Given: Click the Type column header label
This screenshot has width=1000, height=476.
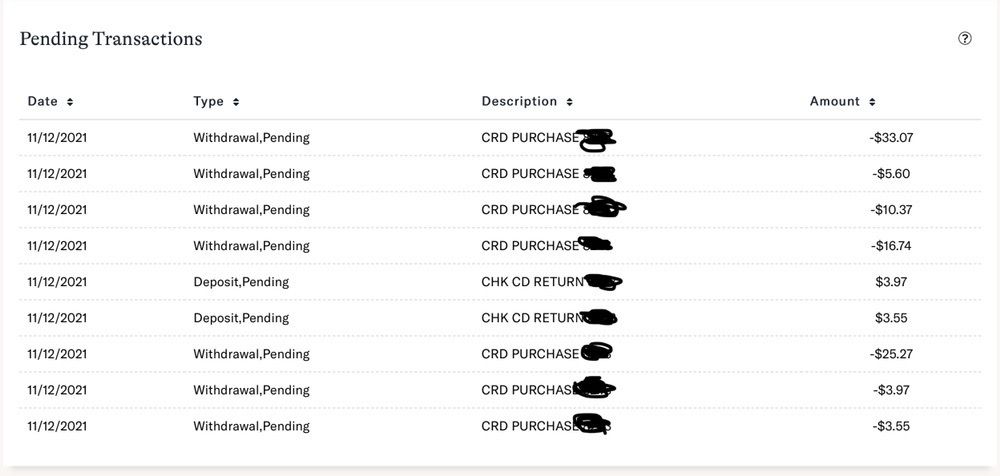Looking at the screenshot, I should coord(209,101).
